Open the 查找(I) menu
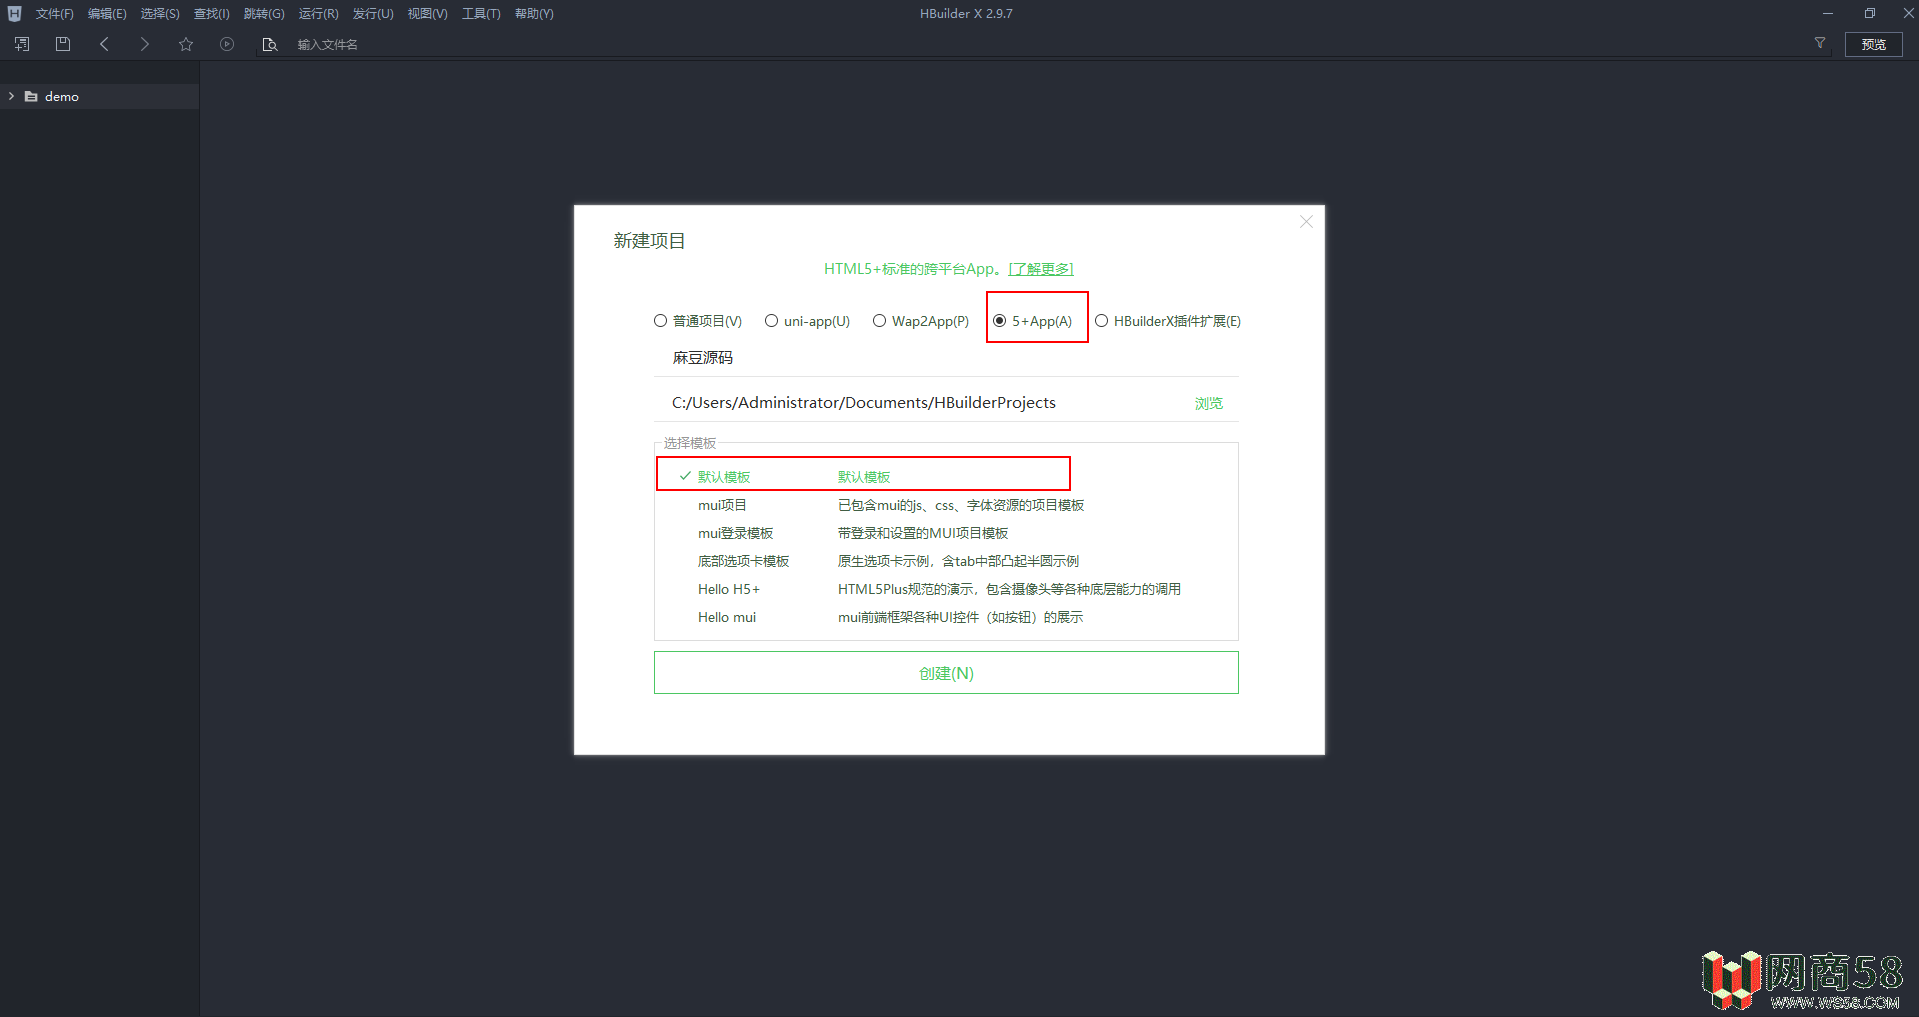 pos(212,14)
